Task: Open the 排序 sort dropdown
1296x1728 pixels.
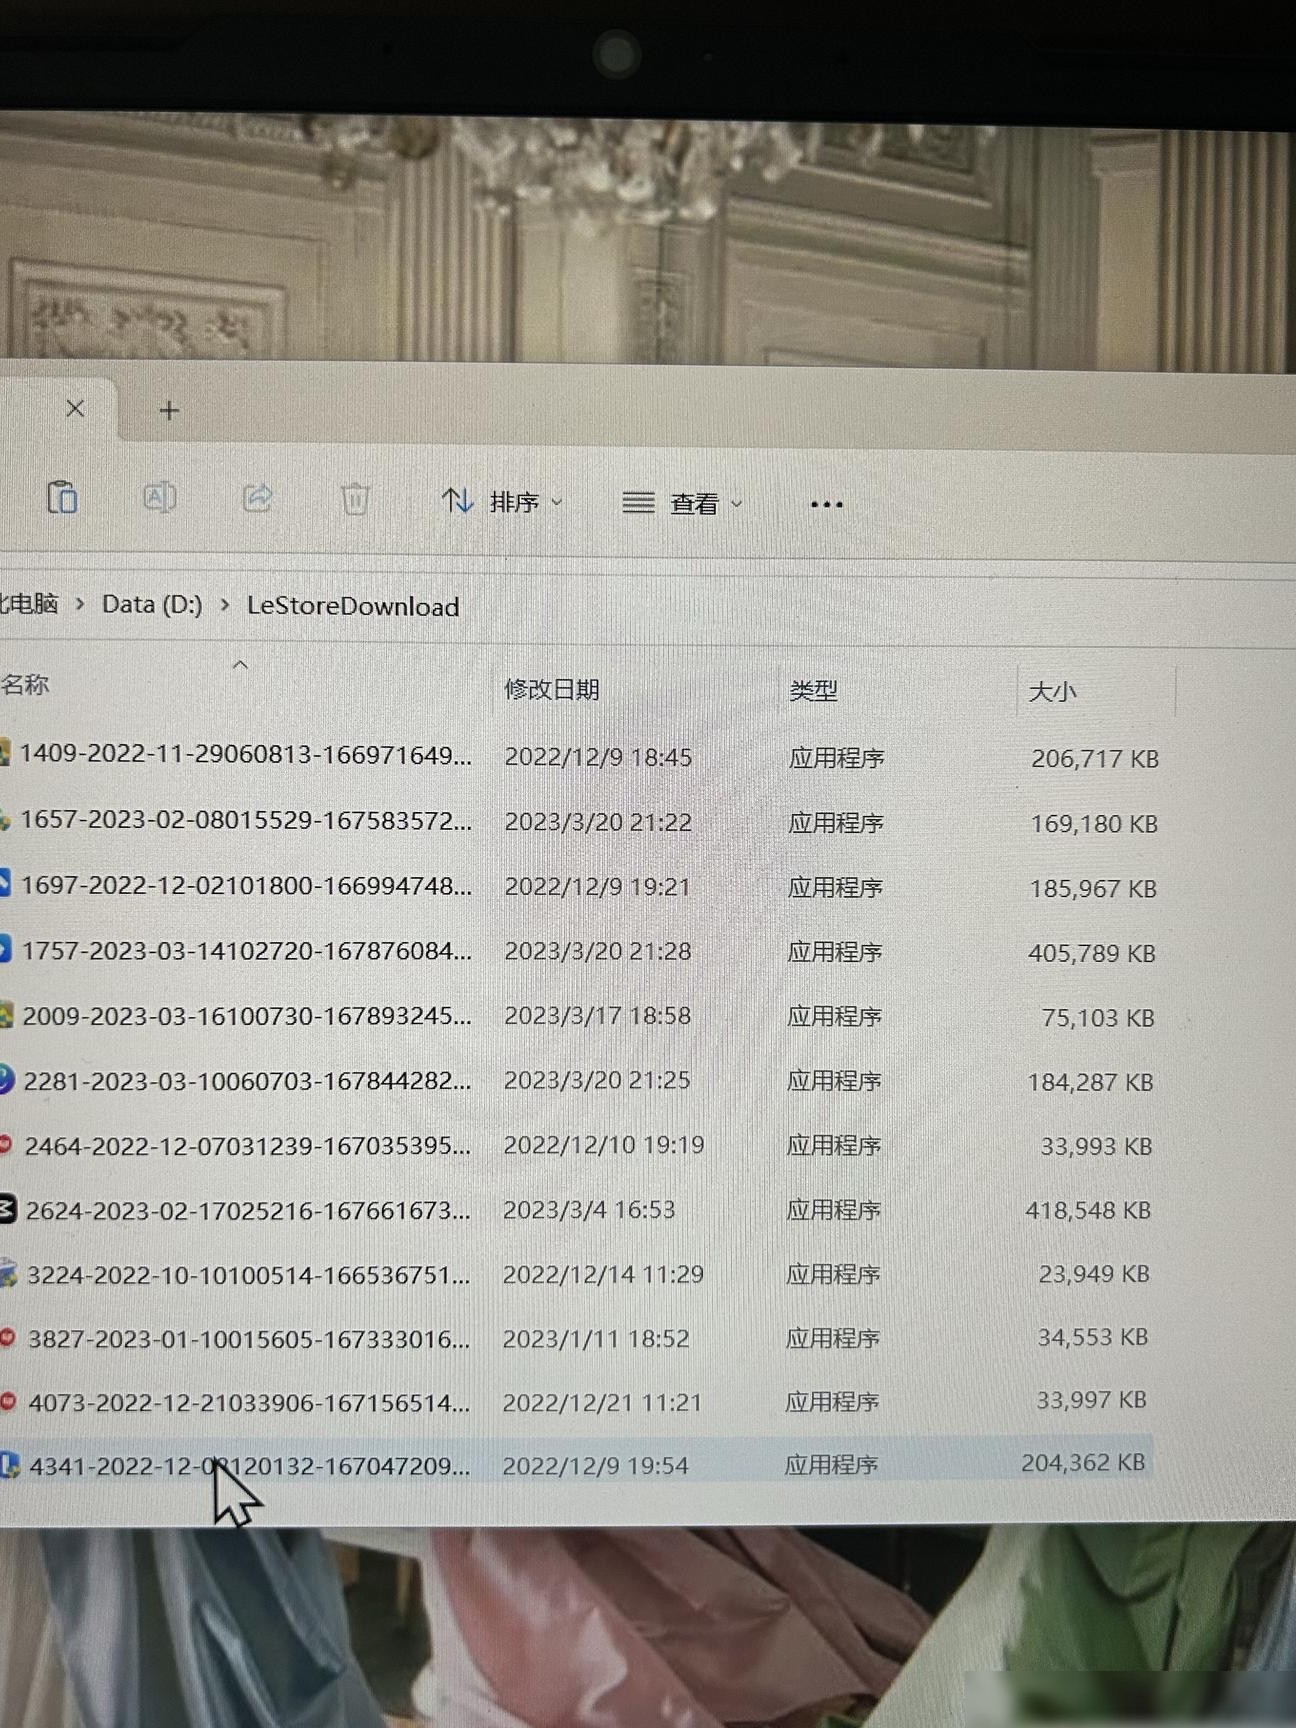Action: [502, 501]
